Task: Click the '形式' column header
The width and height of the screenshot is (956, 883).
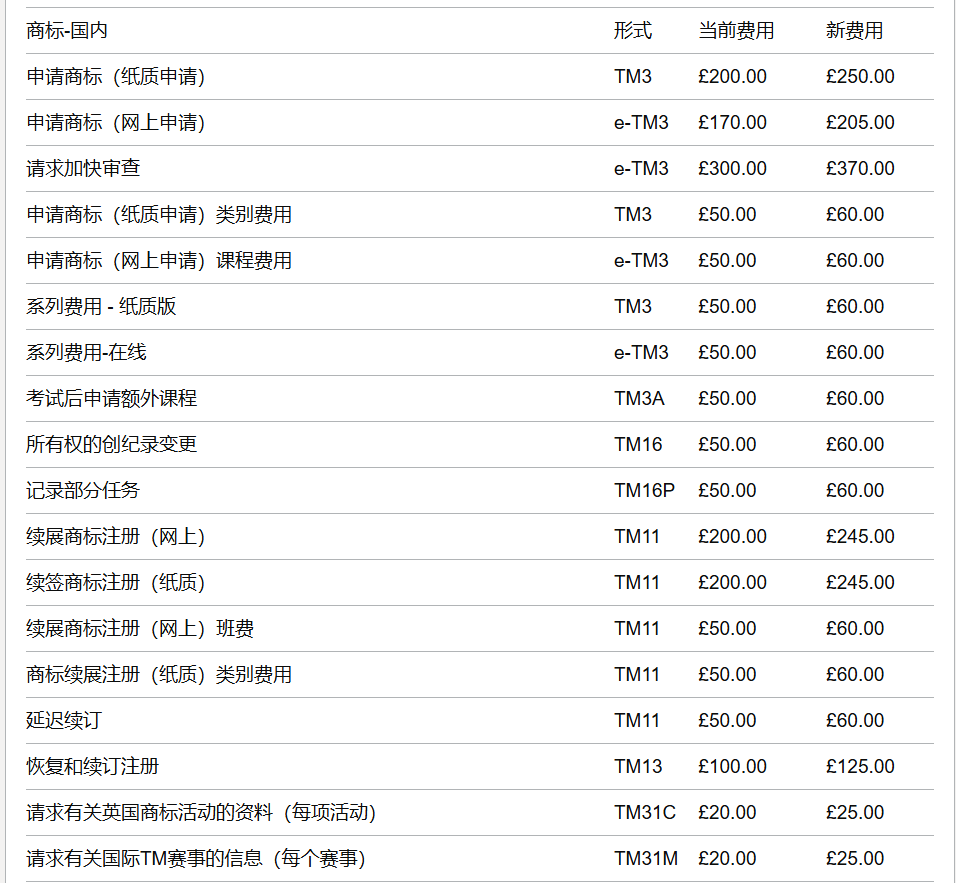Action: (633, 30)
